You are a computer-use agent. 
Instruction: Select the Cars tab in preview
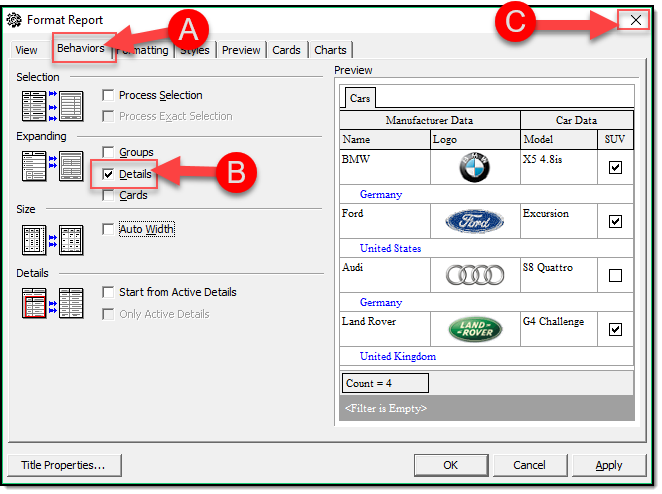click(359, 99)
